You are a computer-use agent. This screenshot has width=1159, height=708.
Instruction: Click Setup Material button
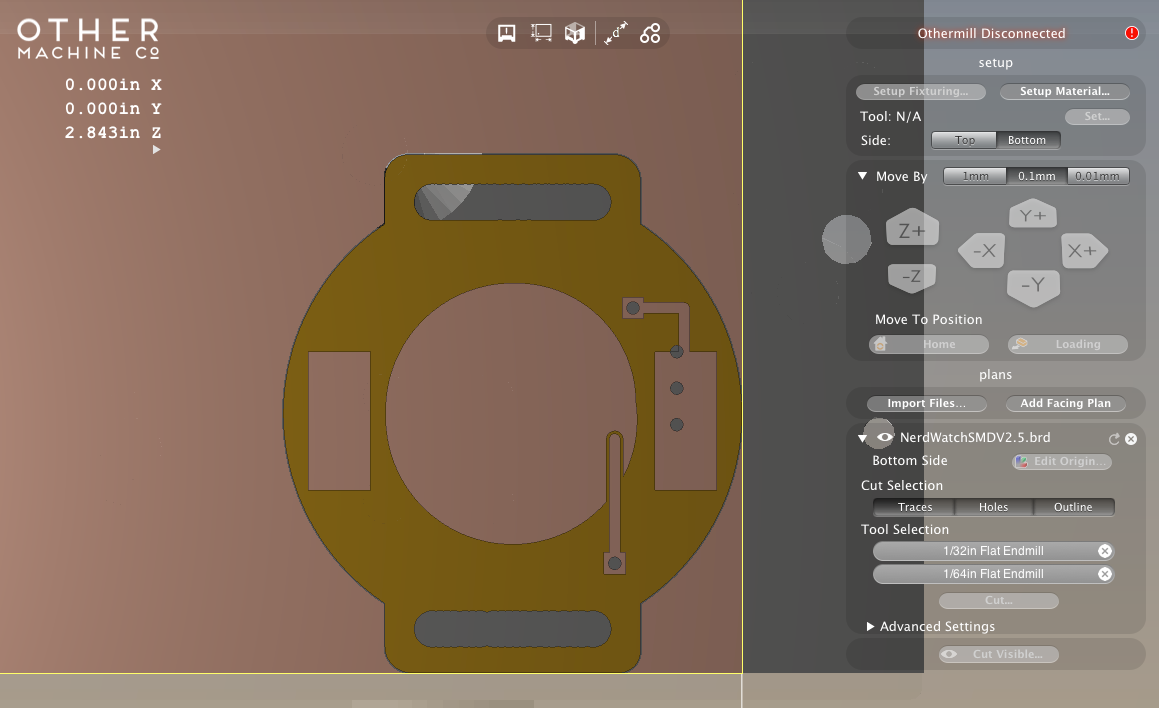pos(1064,91)
